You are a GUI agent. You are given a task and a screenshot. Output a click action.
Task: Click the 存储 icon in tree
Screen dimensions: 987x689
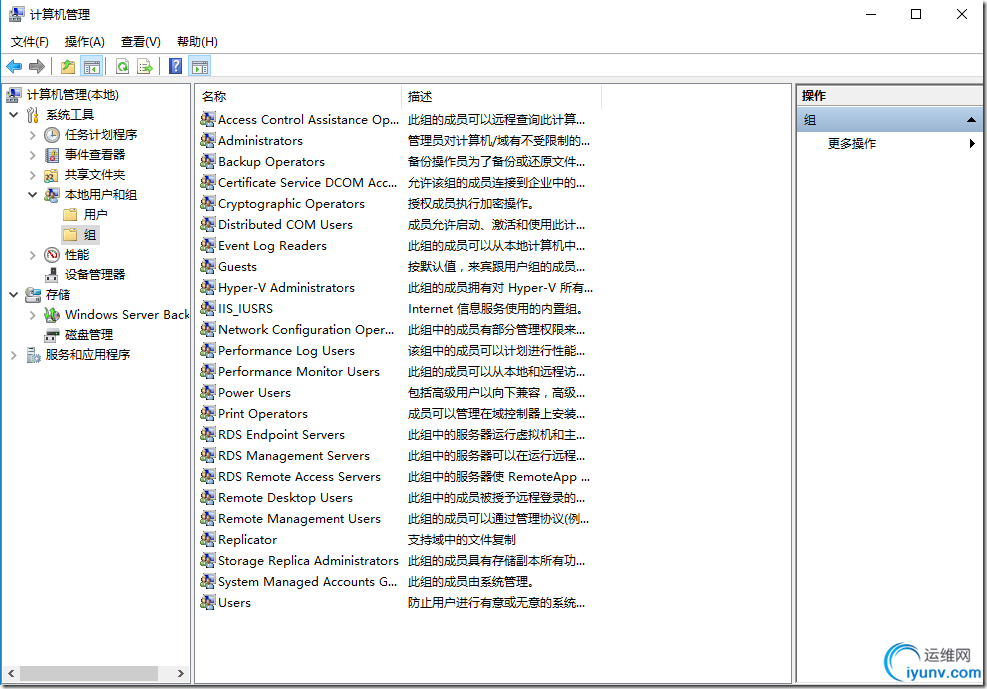pyautogui.click(x=33, y=294)
